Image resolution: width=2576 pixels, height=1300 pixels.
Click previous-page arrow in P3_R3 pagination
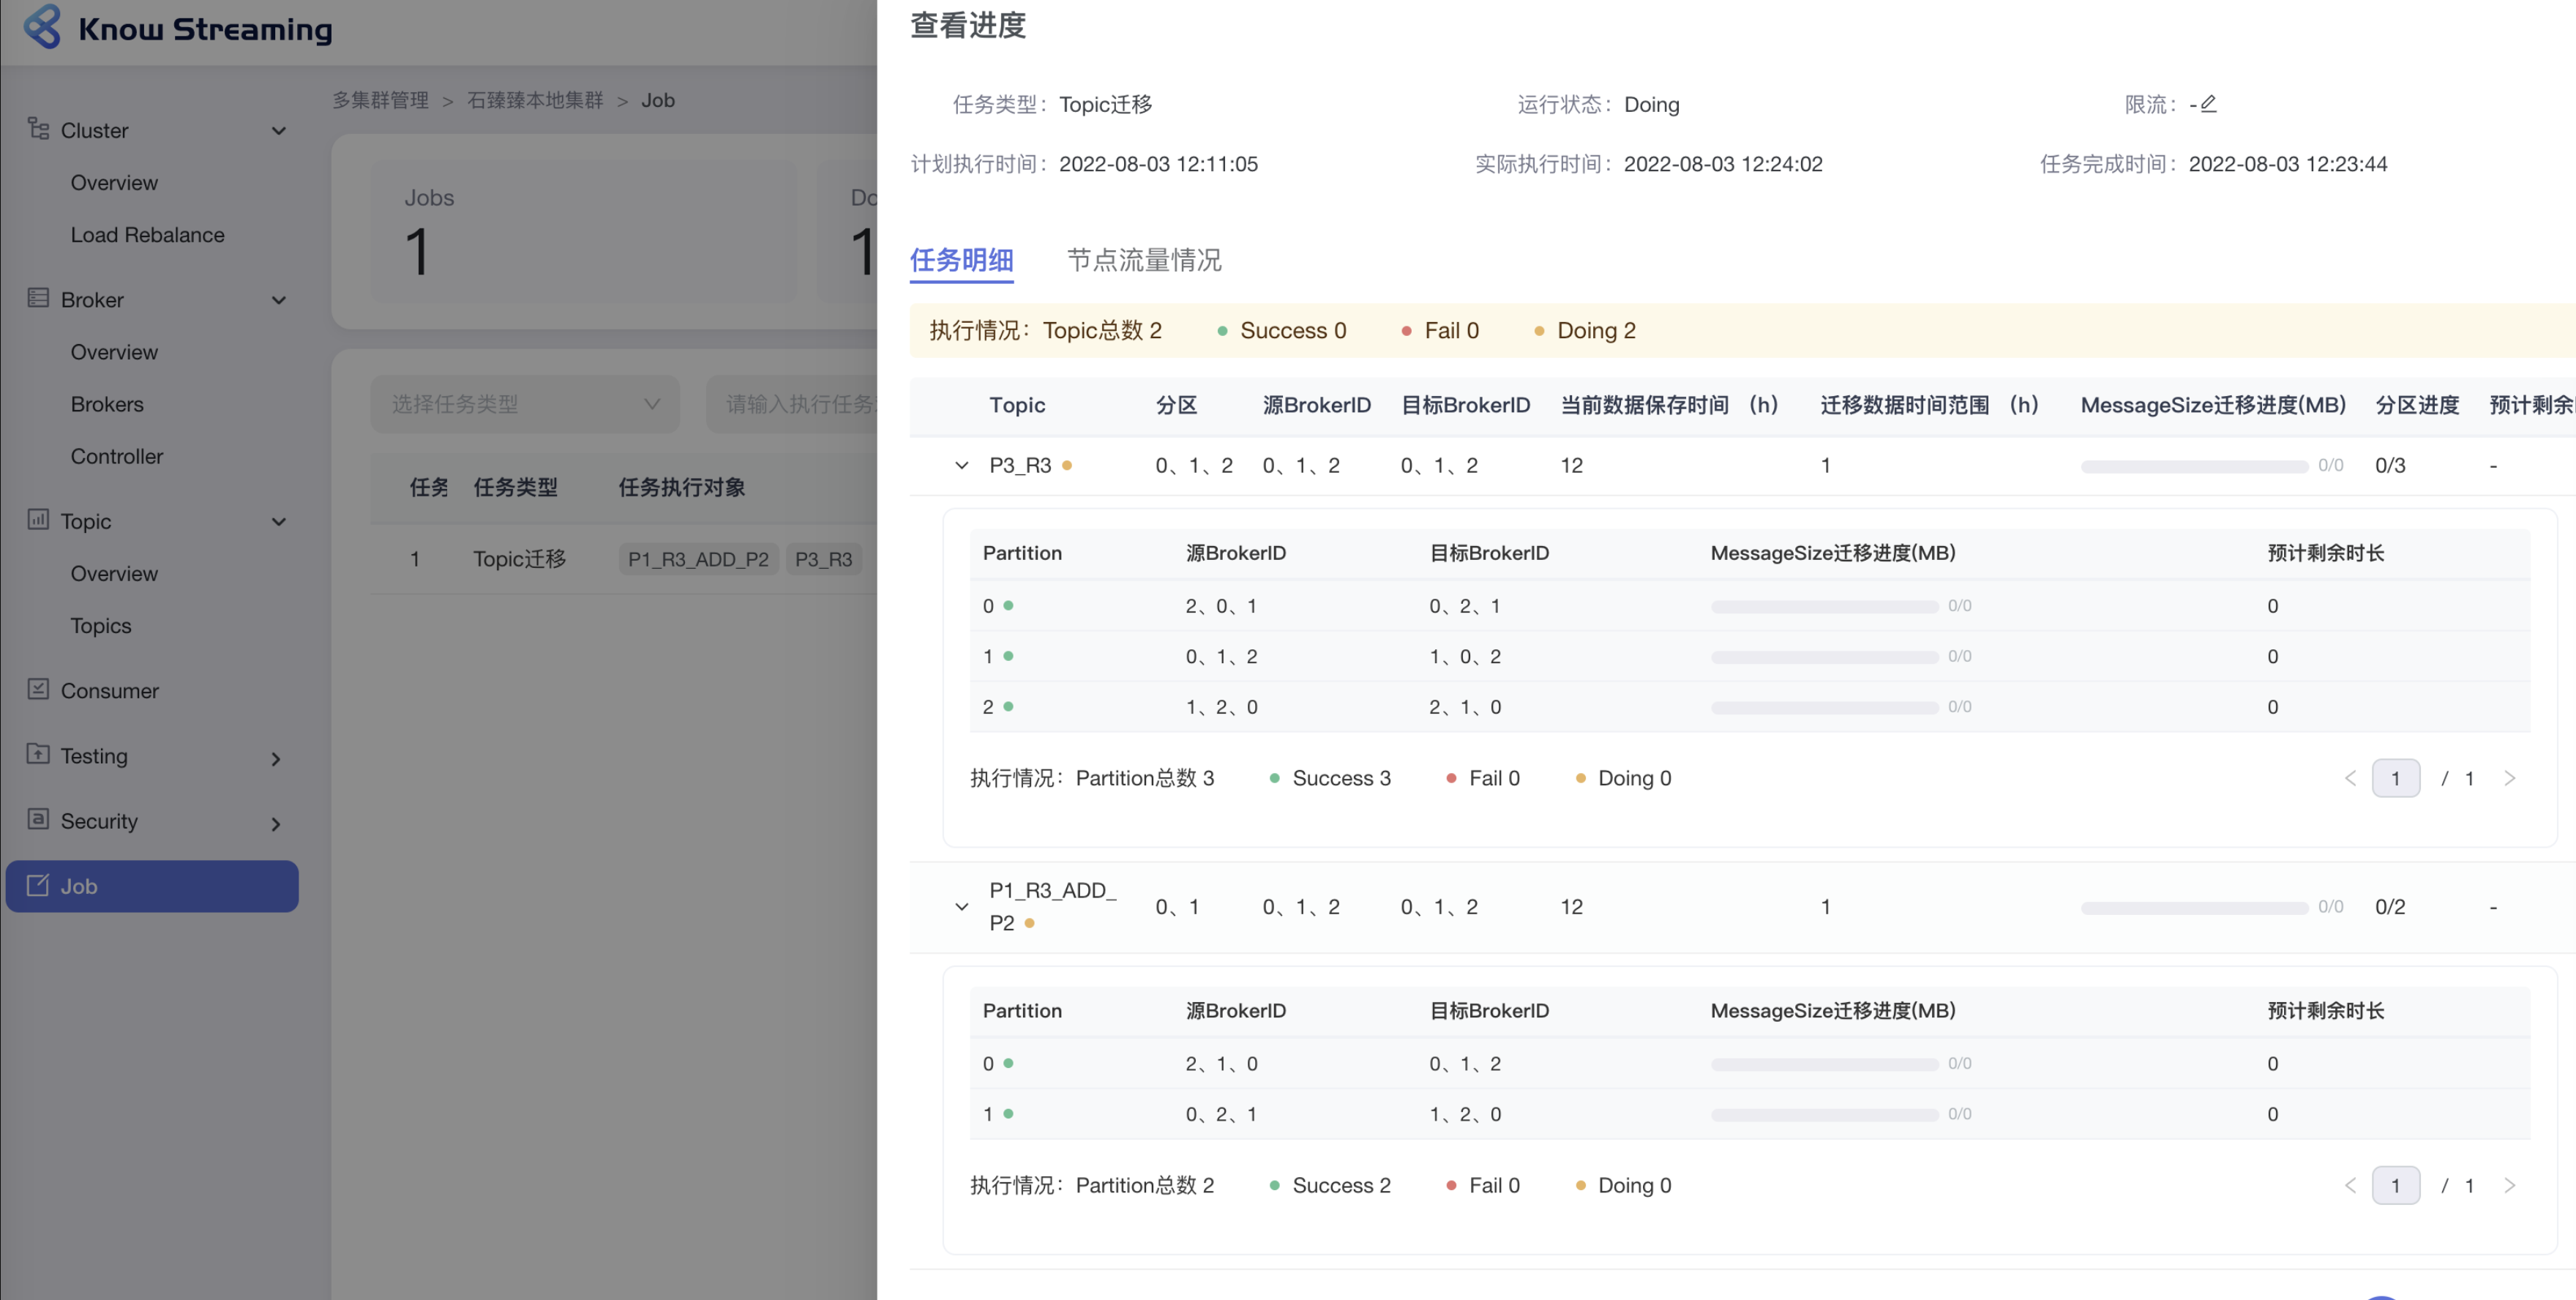click(x=2350, y=777)
